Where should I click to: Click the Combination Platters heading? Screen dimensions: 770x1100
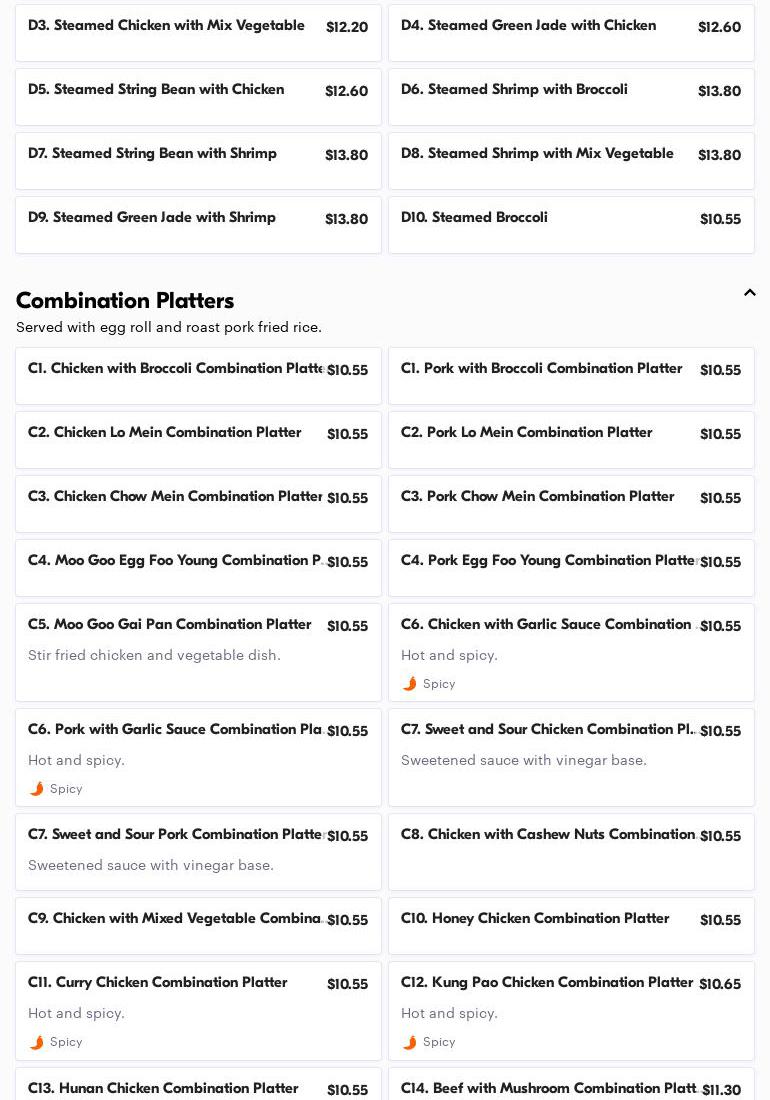pyautogui.click(x=125, y=300)
